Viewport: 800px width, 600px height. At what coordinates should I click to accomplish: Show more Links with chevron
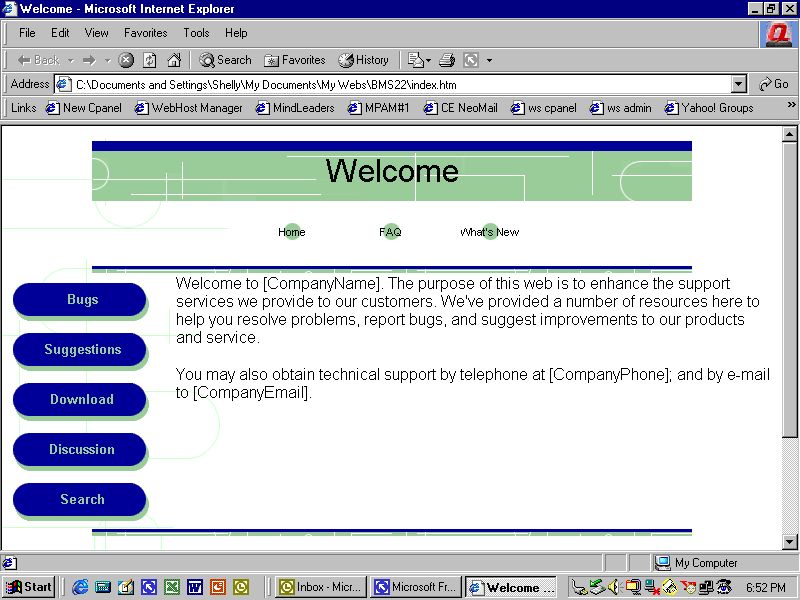791,105
